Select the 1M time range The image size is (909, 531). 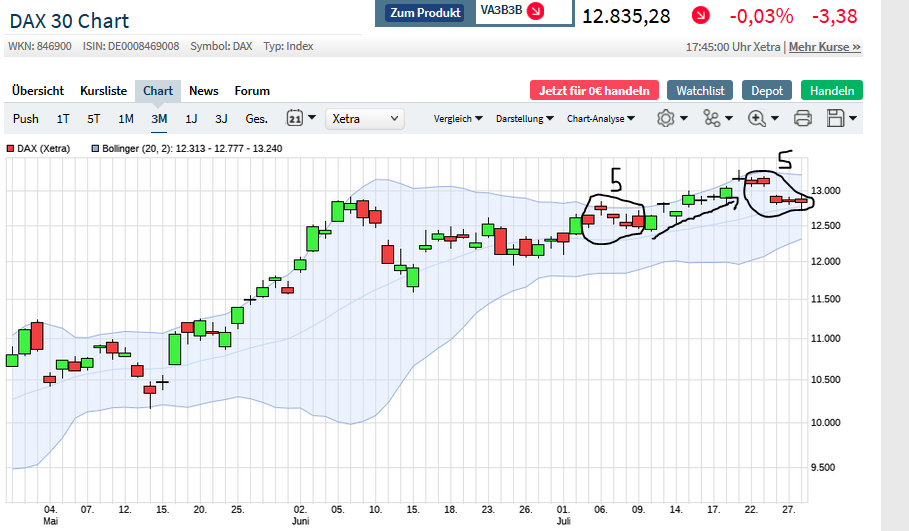(x=126, y=119)
